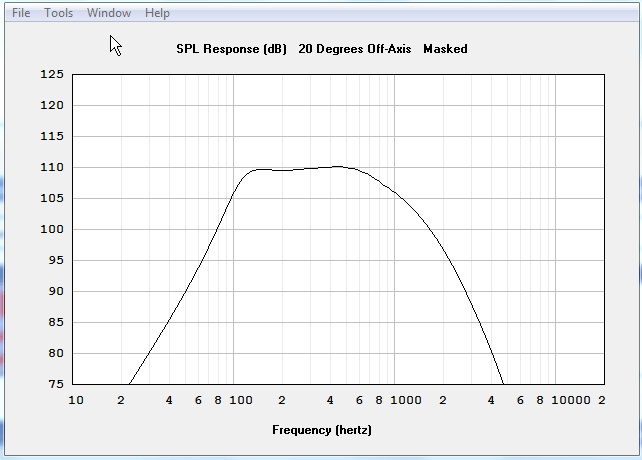Click the 95 value on the dB axis
642x460 pixels.
coord(56,260)
